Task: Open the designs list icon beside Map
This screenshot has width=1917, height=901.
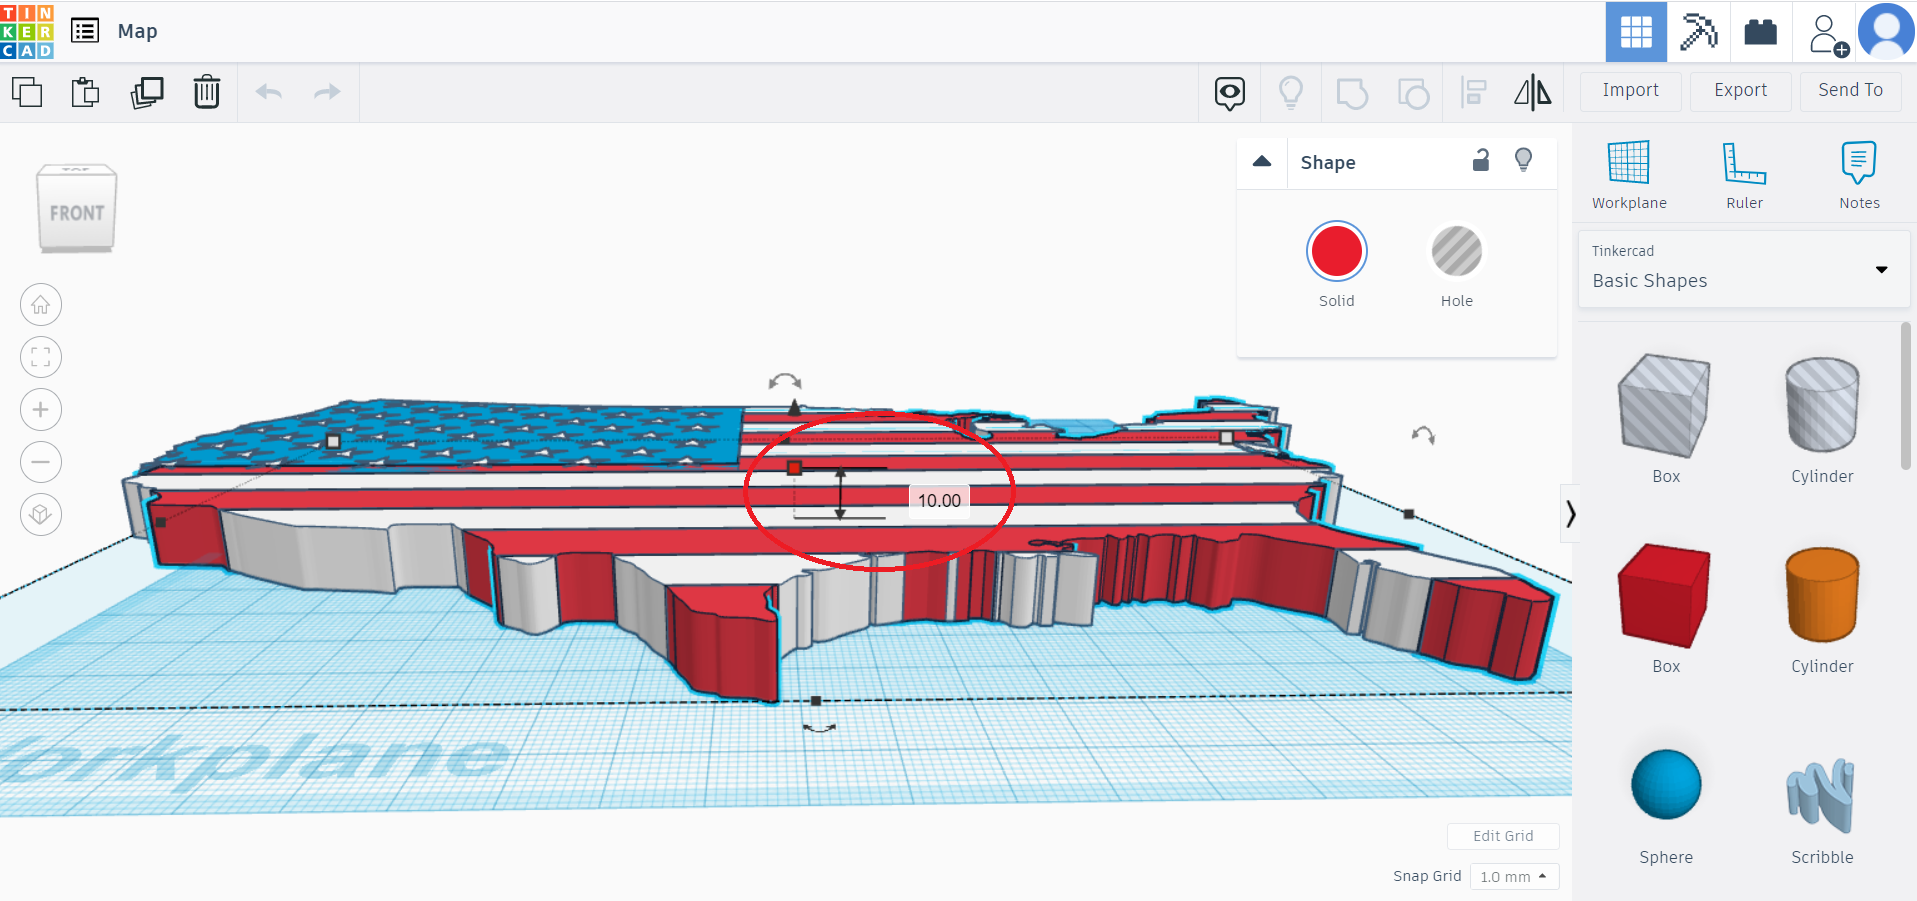Action: click(85, 31)
